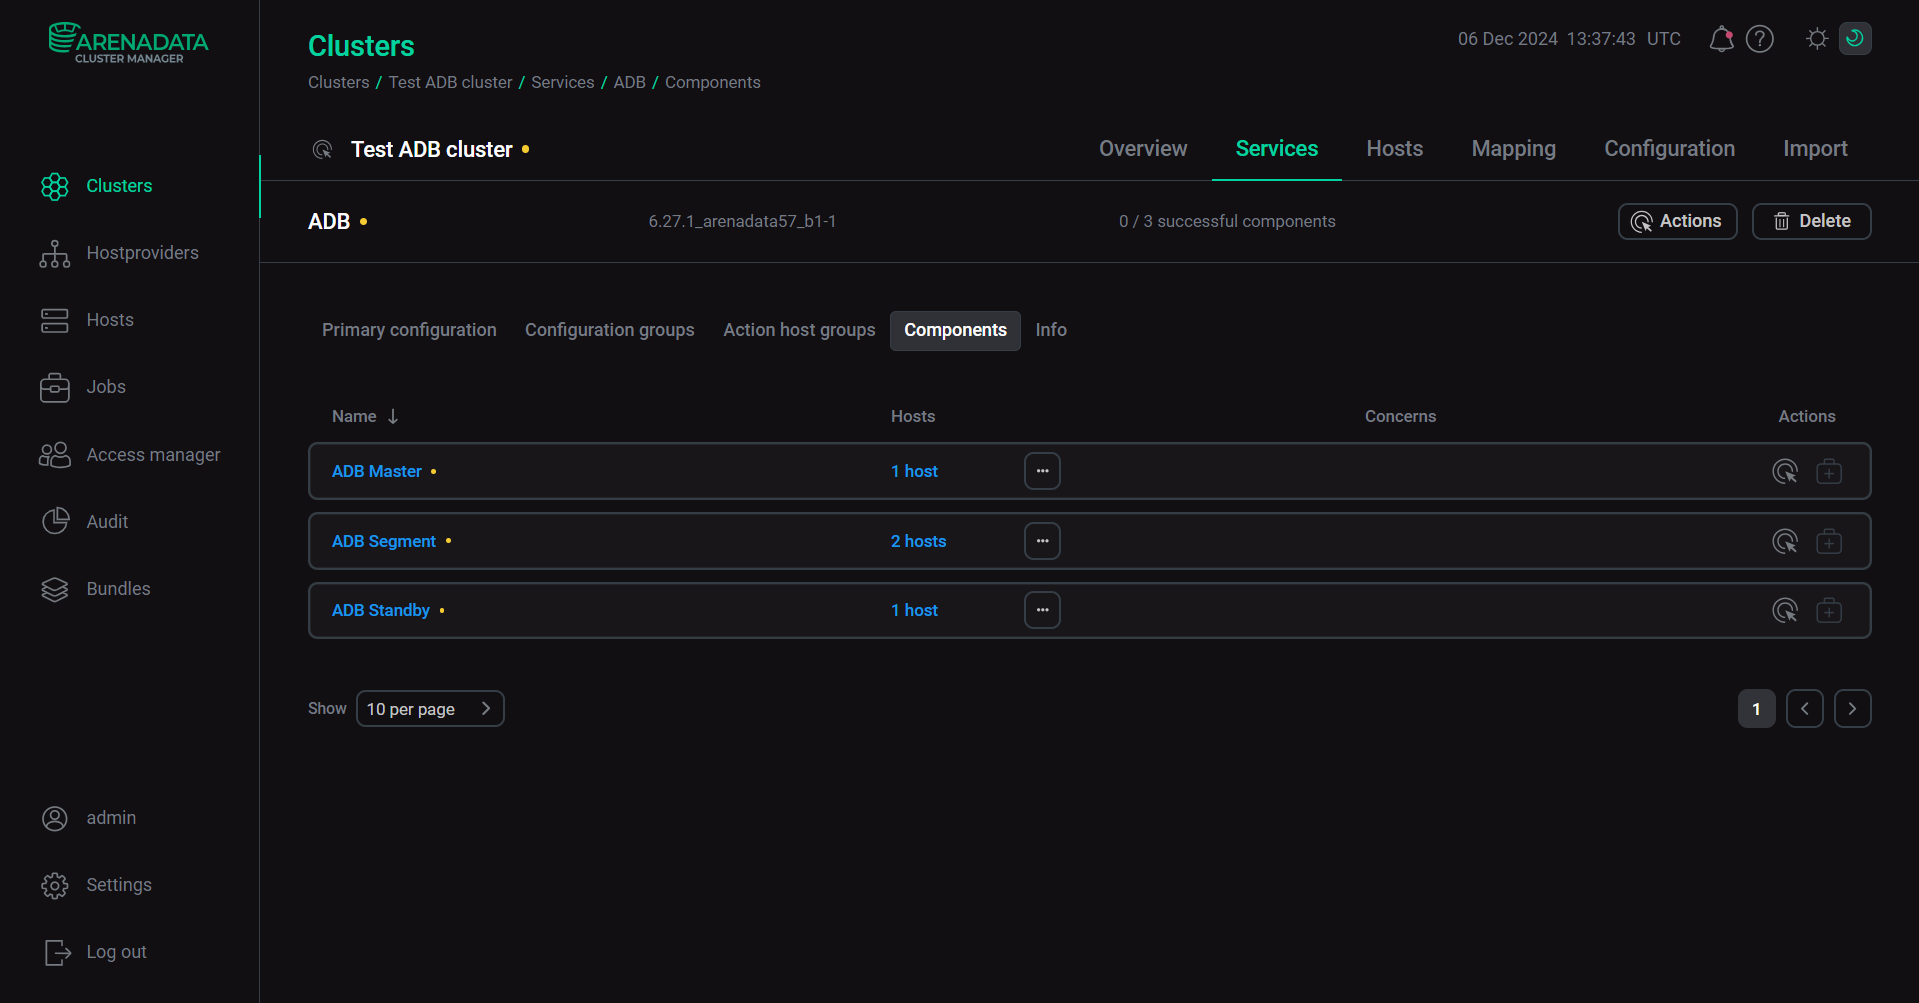Click the 1 host link for ADB Master
This screenshot has width=1919, height=1003.
tap(914, 471)
